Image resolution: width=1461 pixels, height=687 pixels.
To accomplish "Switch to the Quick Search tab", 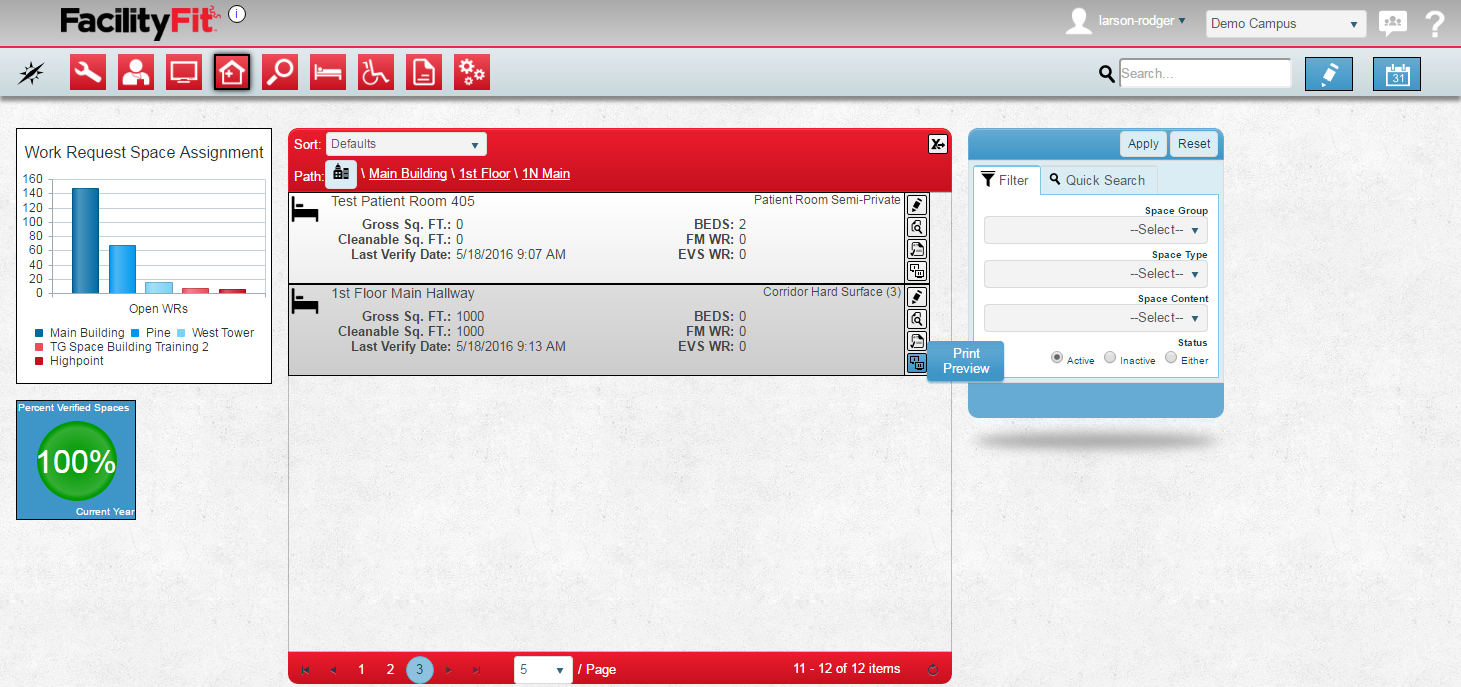I will (x=1098, y=180).
